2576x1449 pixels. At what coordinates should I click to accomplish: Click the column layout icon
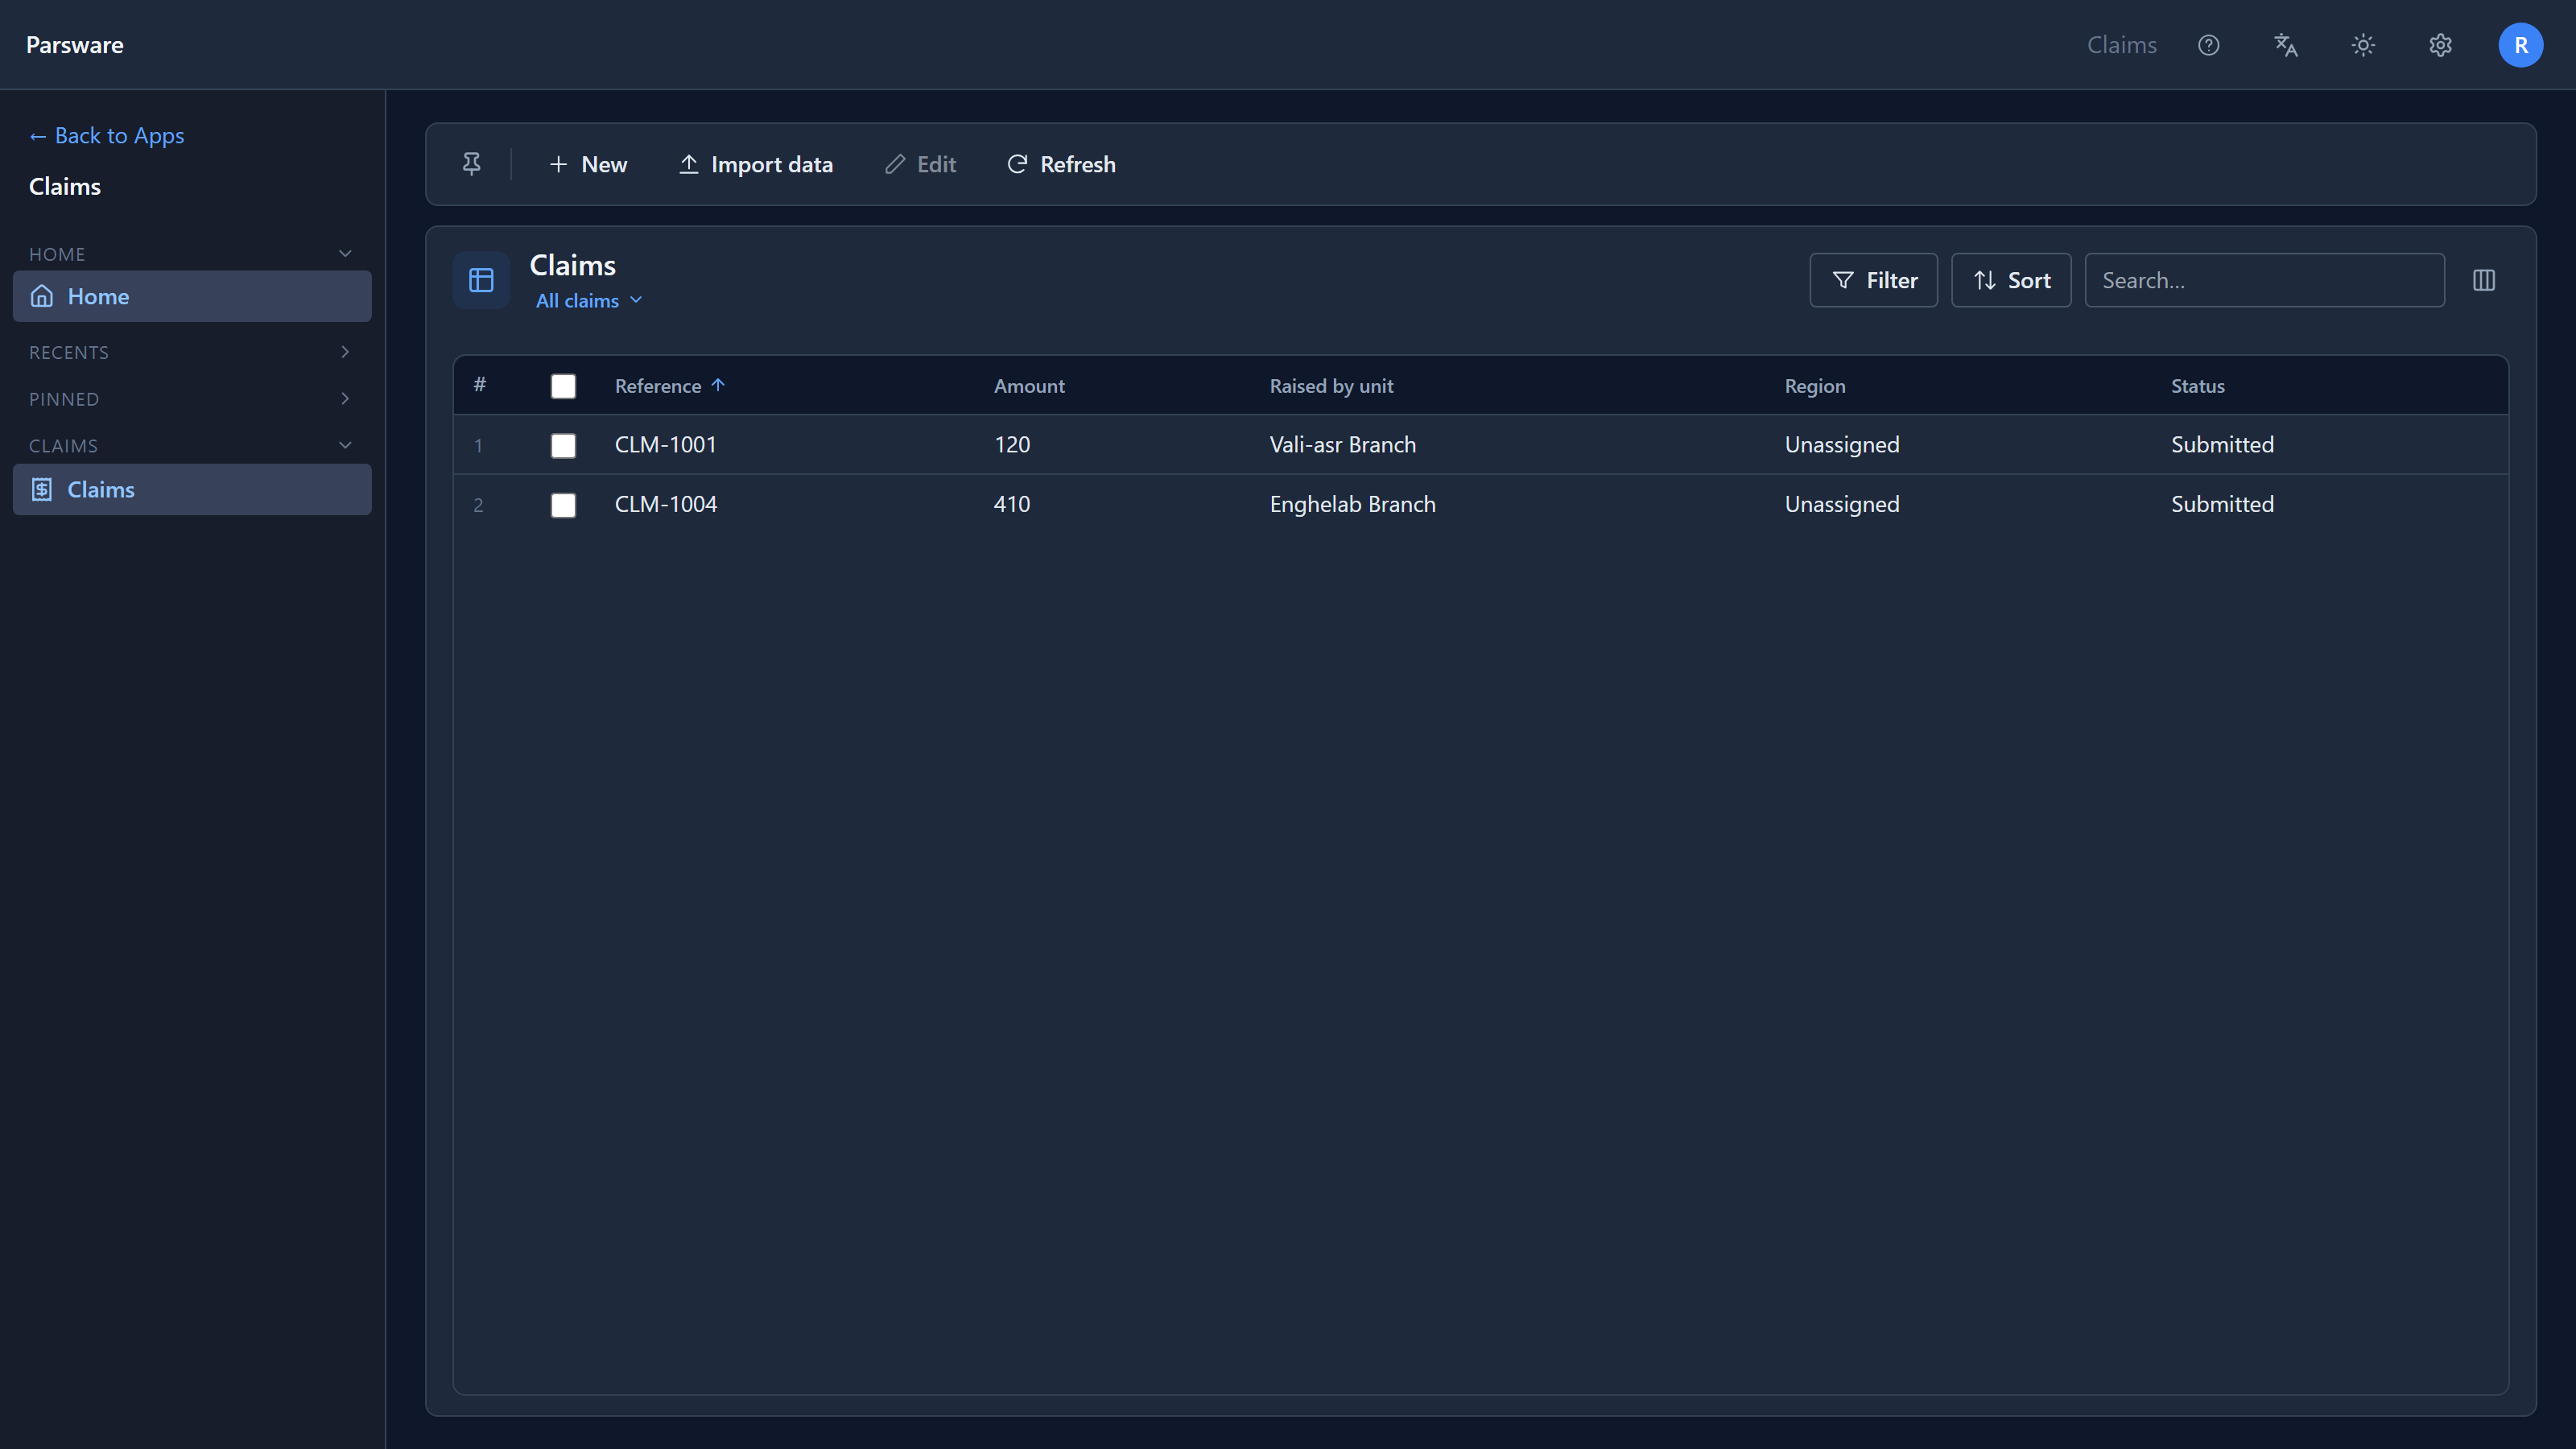2484,280
